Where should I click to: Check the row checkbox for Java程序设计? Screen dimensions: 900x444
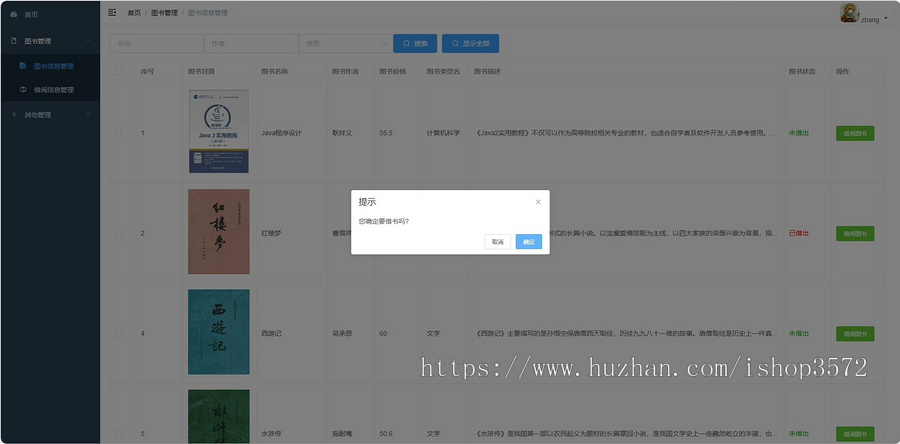click(118, 133)
